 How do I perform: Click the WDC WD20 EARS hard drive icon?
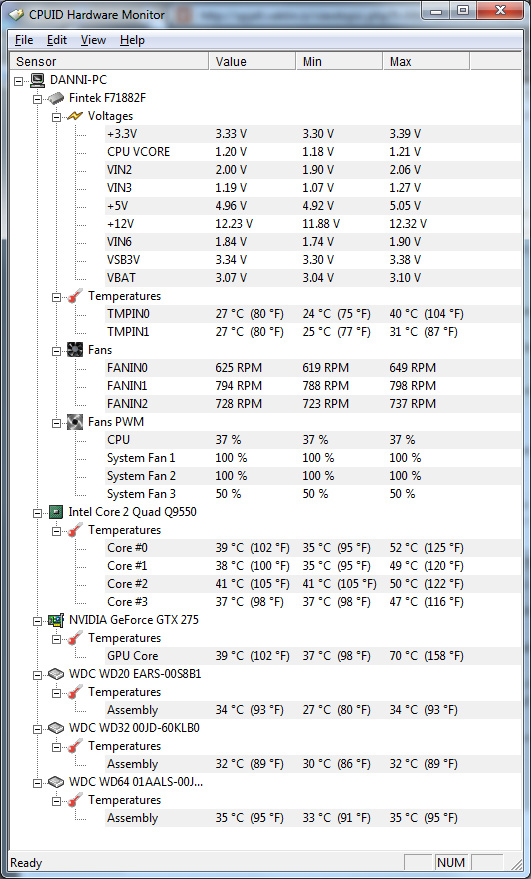click(56, 674)
